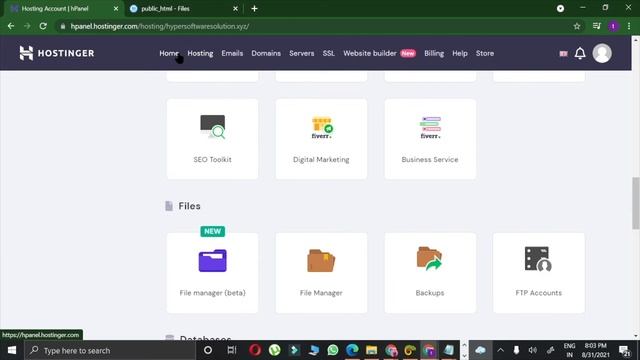640x360 pixels.
Task: Click the ENG IN language indicator
Action: pos(569,350)
